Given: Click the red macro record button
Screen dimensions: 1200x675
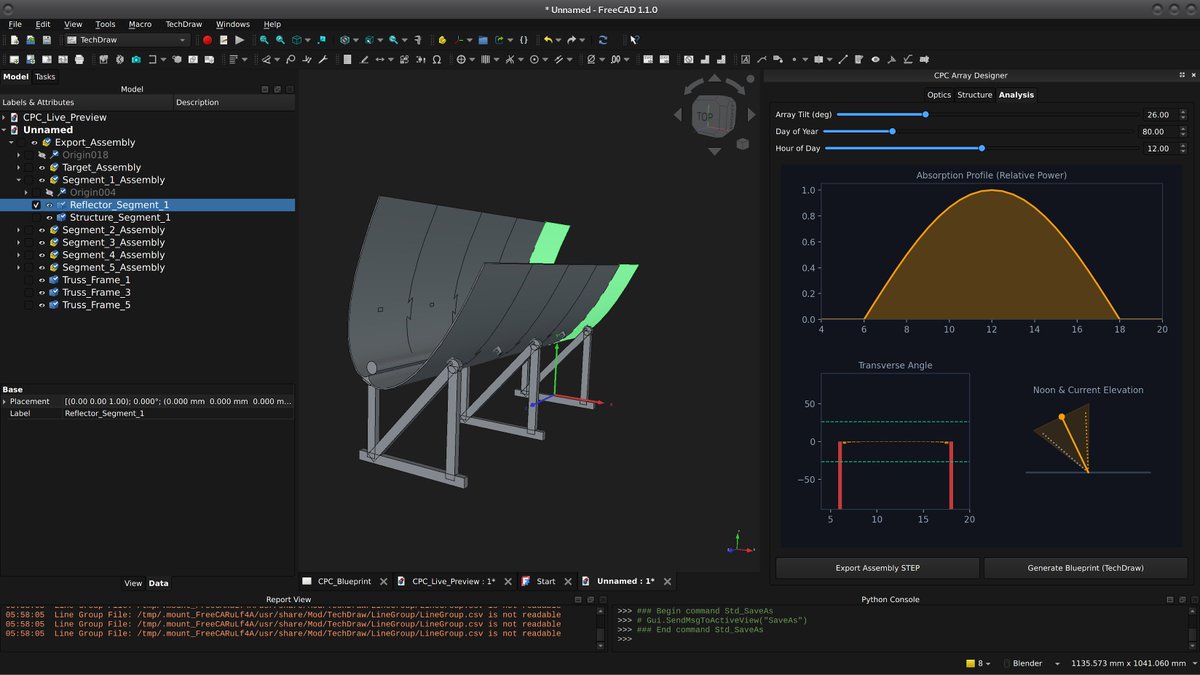Looking at the screenshot, I should click(x=207, y=40).
